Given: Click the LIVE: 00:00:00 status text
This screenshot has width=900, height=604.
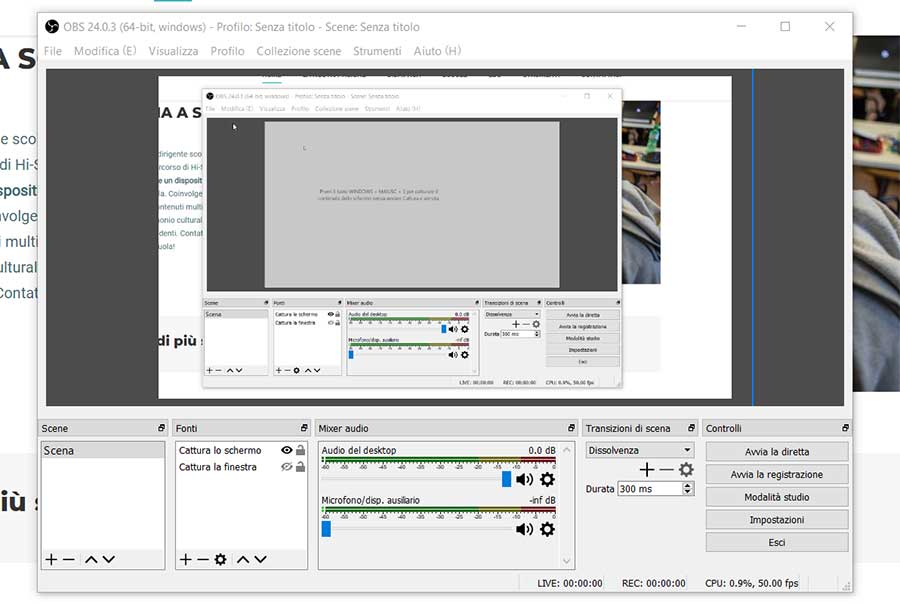Looking at the screenshot, I should tap(570, 583).
